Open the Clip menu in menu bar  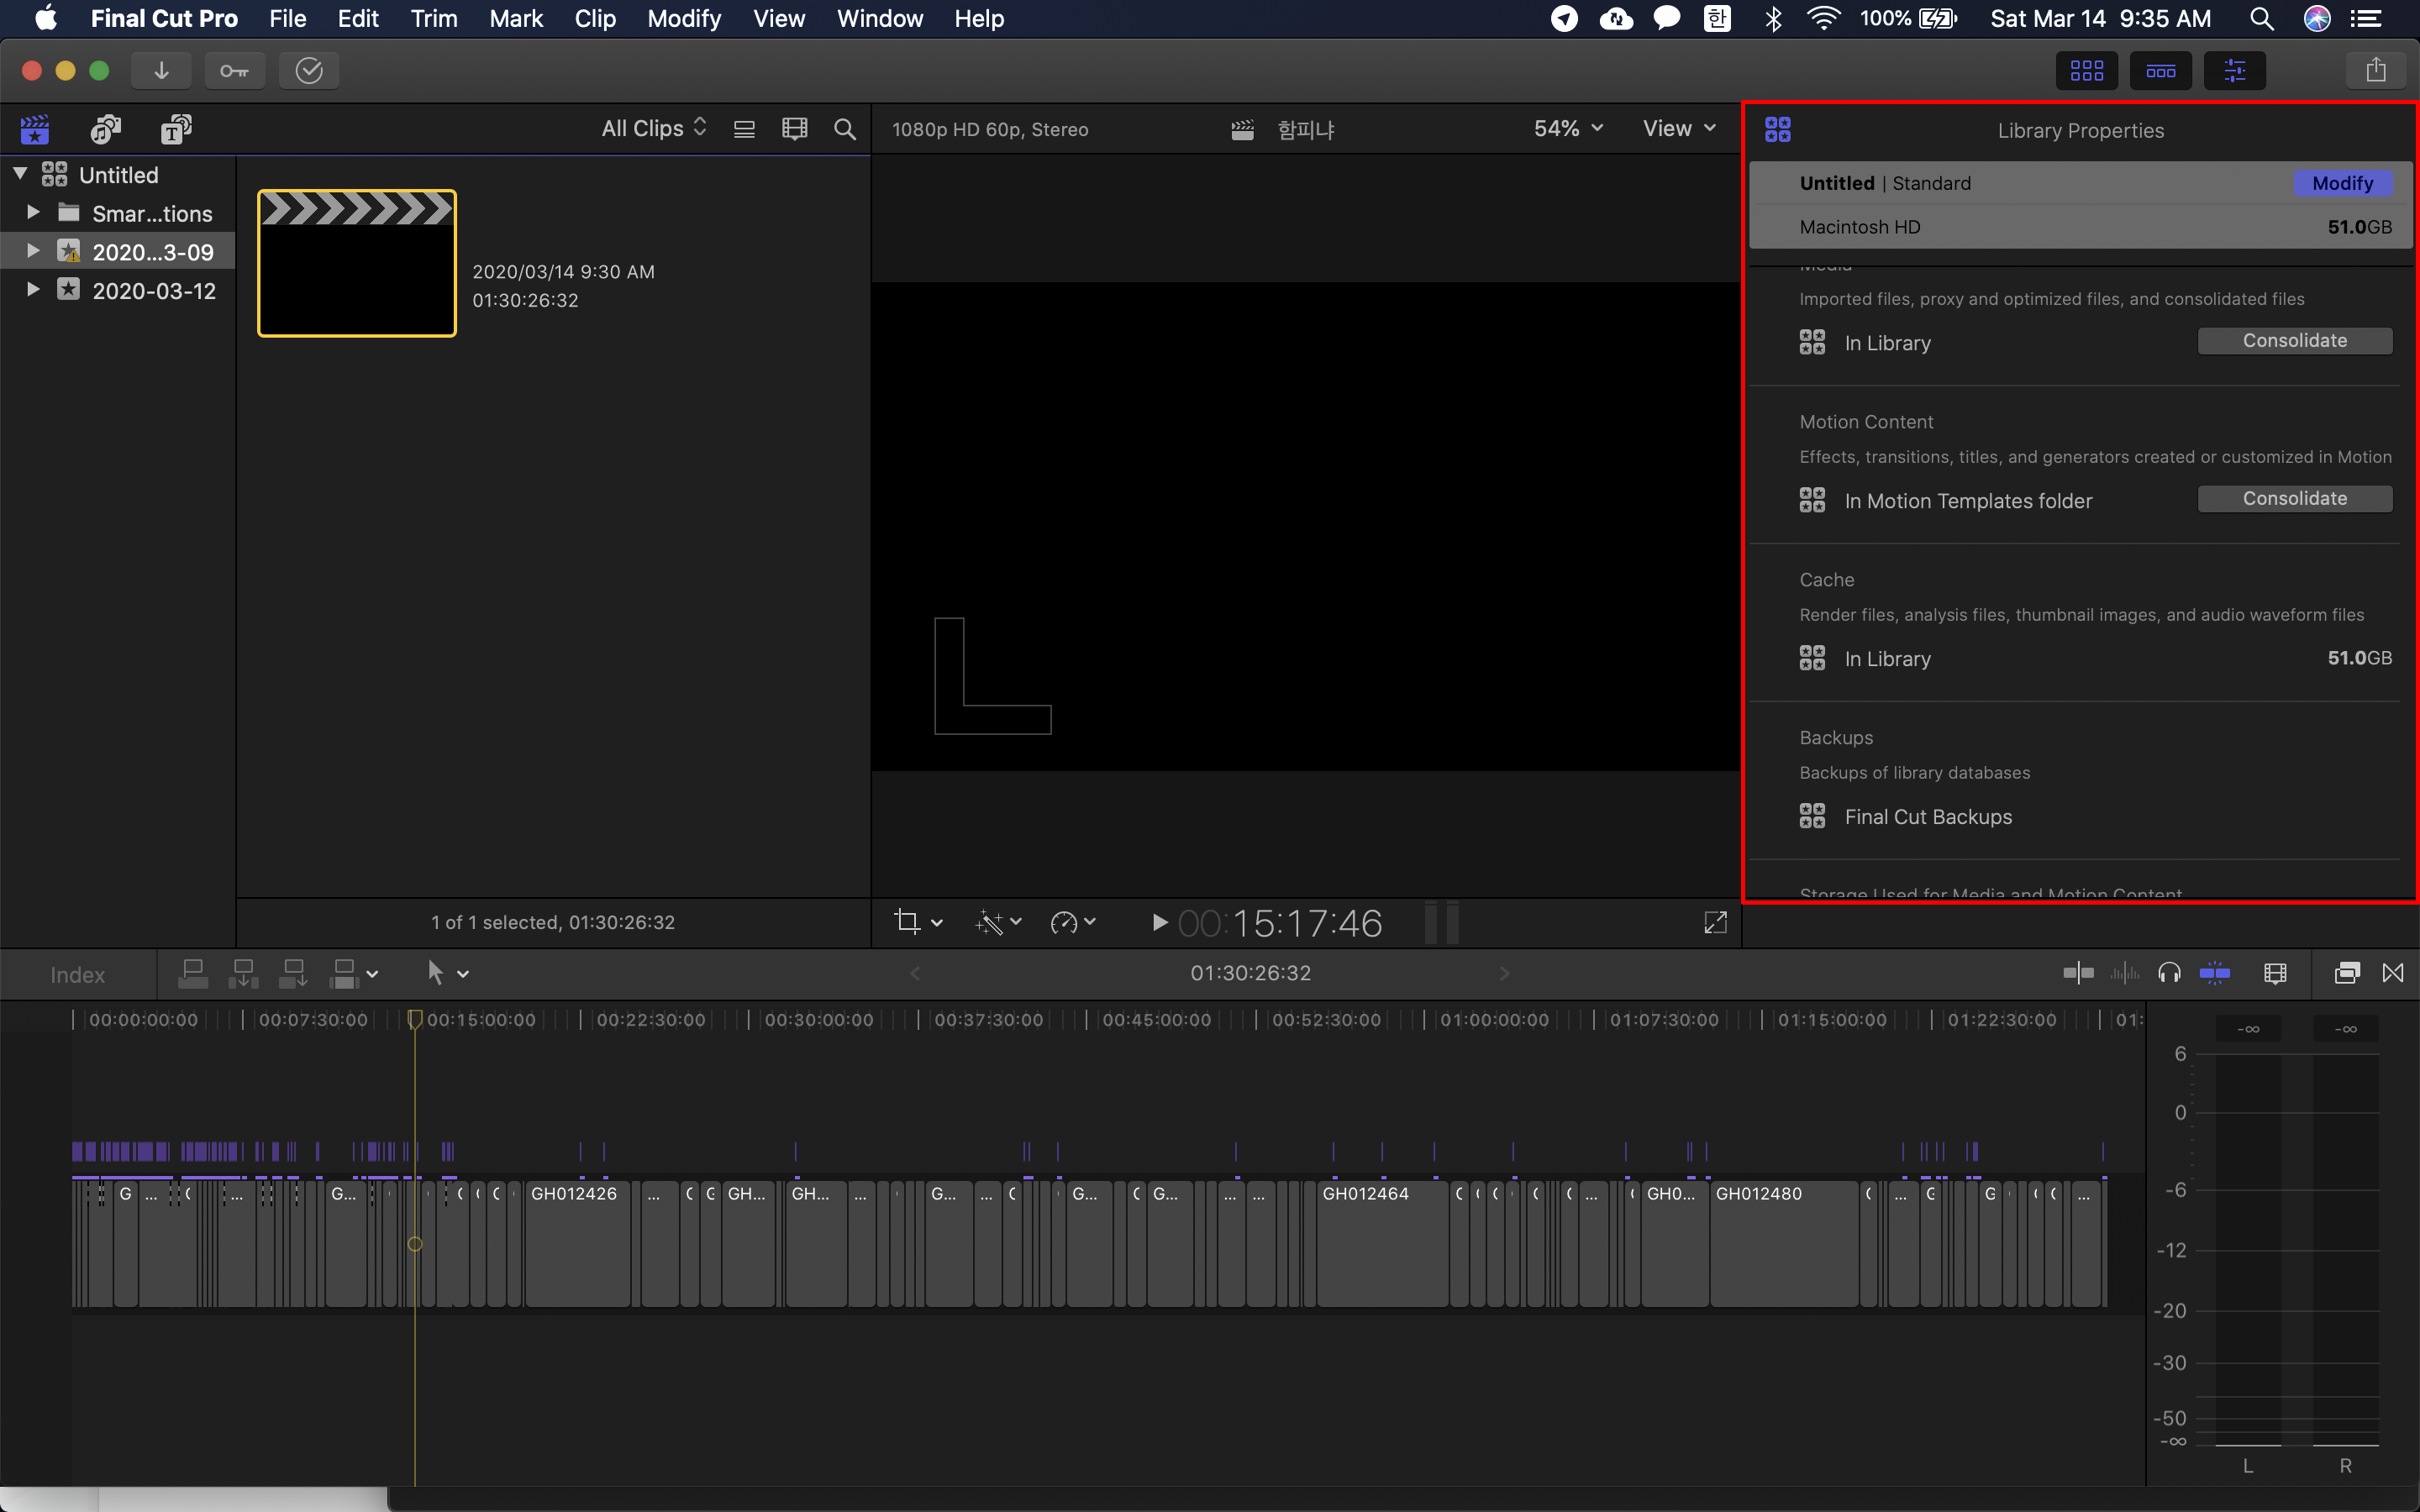pos(594,19)
